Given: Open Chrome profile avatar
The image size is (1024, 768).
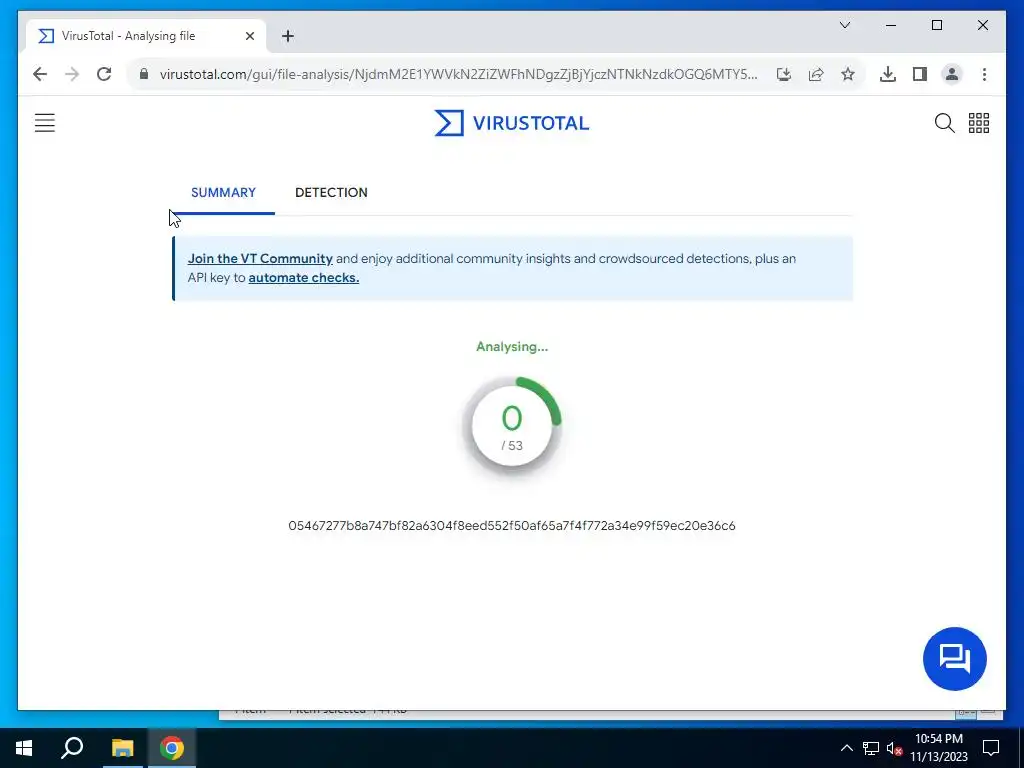Looking at the screenshot, I should 952,74.
